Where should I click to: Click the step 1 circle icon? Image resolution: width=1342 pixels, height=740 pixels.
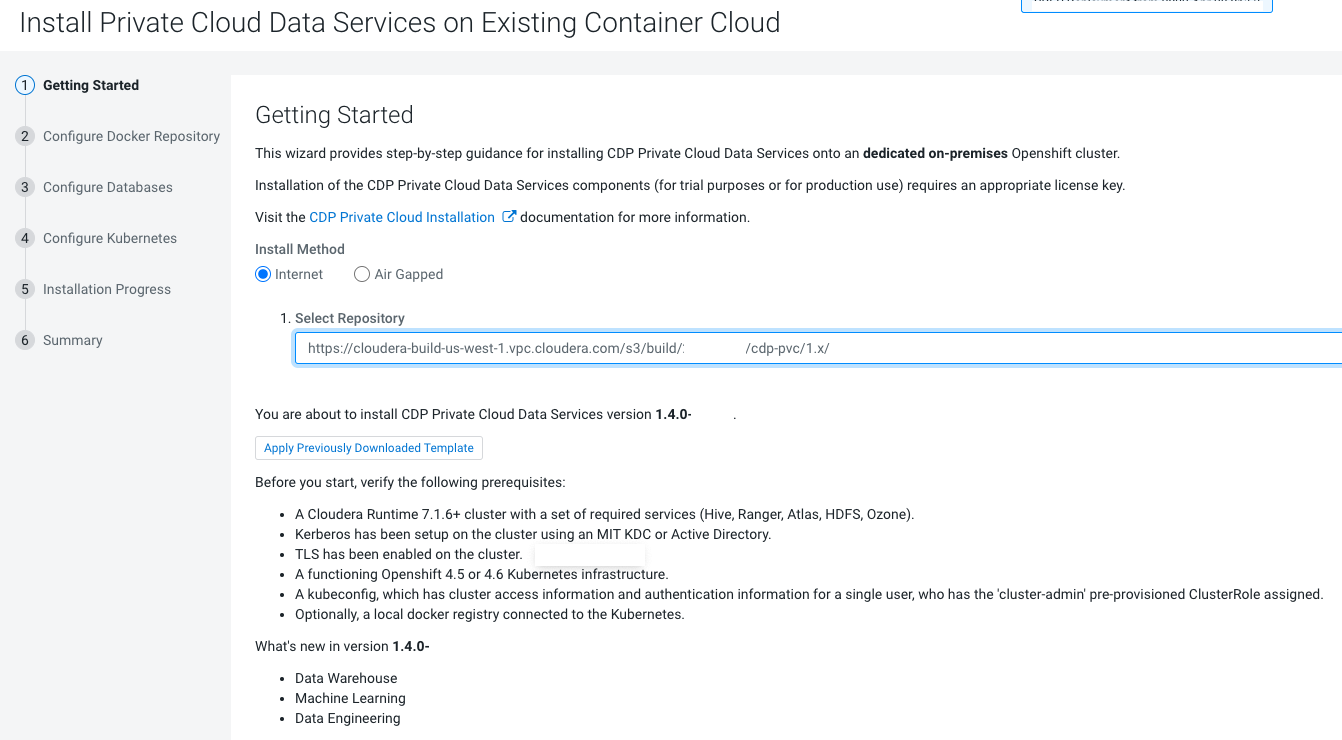[x=25, y=86]
